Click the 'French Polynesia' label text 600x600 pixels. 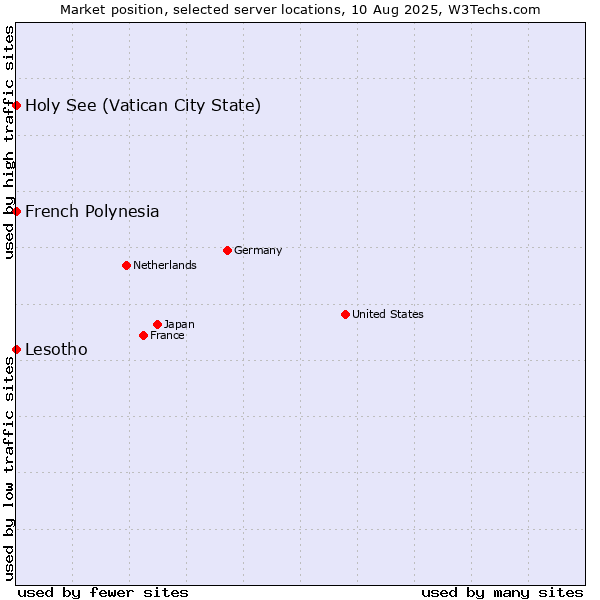point(92,212)
